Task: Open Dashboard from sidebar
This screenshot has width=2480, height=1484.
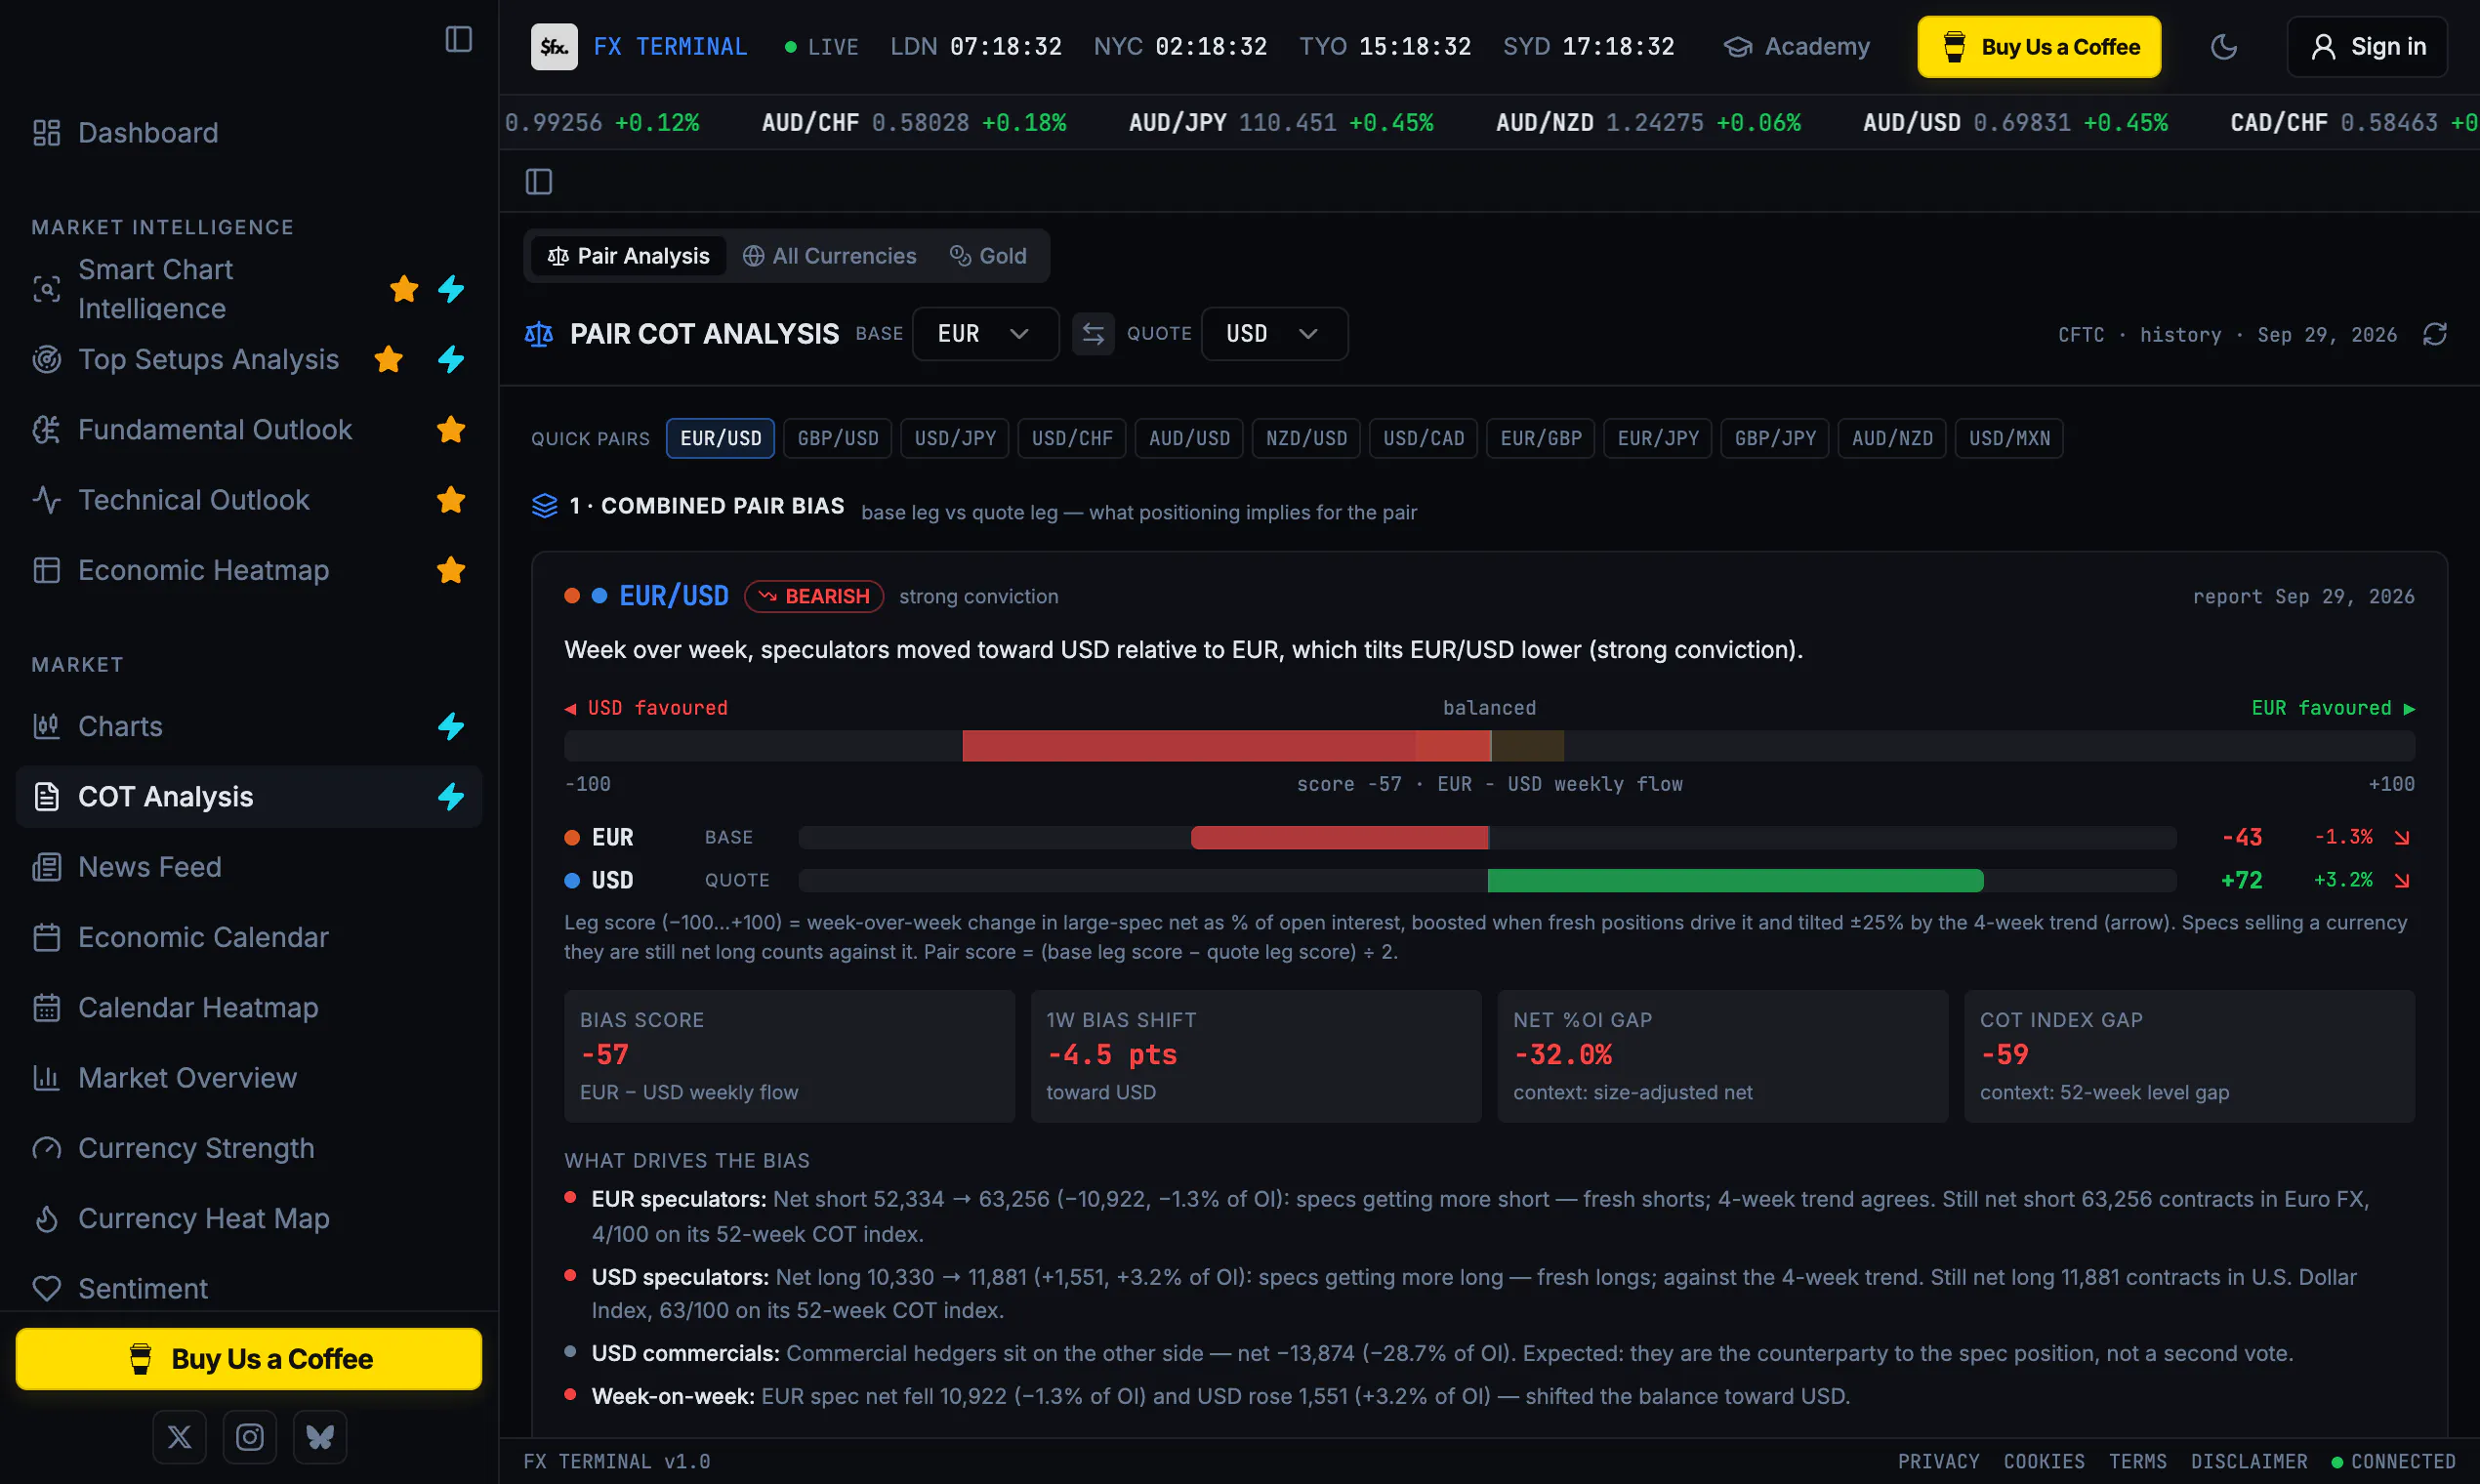Action: (x=249, y=133)
